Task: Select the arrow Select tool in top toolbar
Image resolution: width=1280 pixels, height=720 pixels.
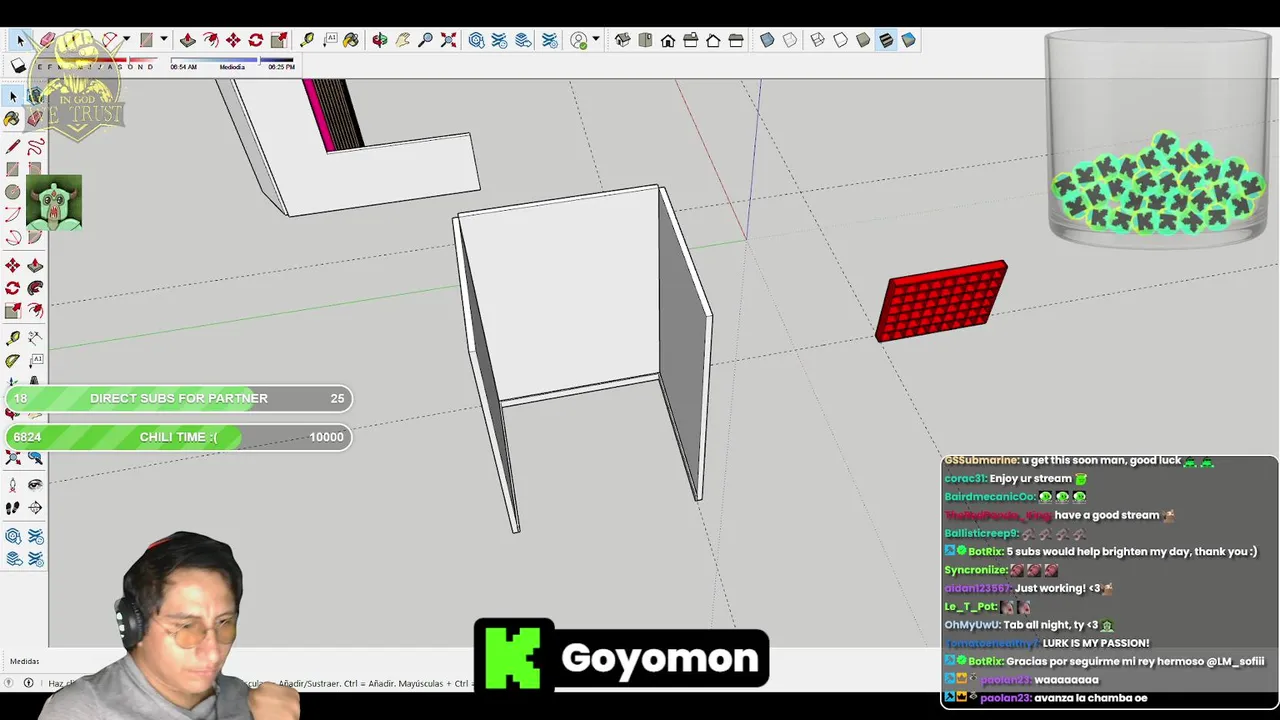Action: click(20, 40)
